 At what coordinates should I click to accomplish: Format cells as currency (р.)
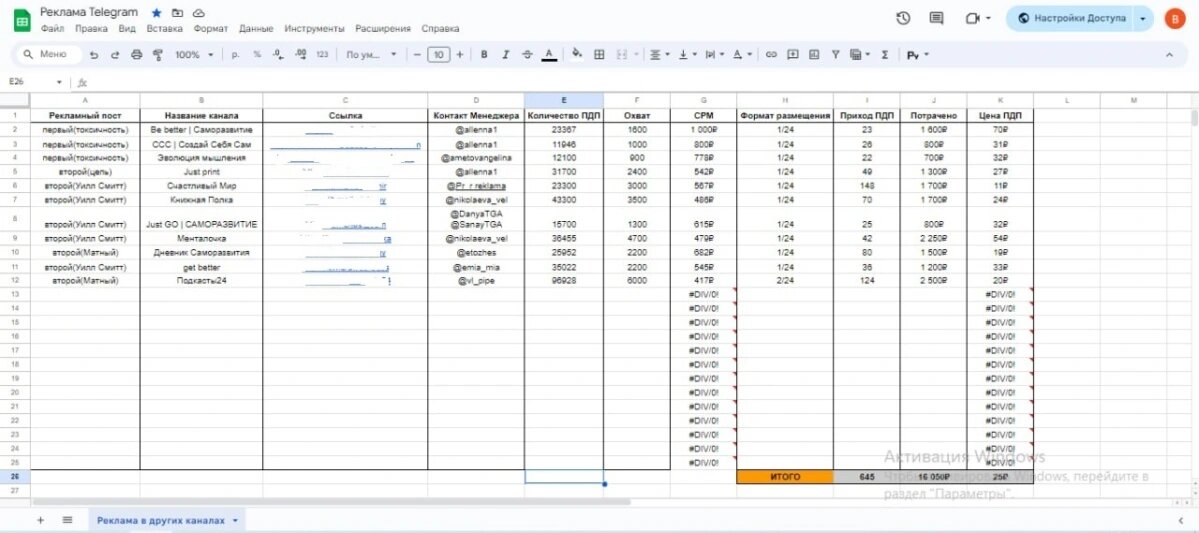pyautogui.click(x=236, y=54)
